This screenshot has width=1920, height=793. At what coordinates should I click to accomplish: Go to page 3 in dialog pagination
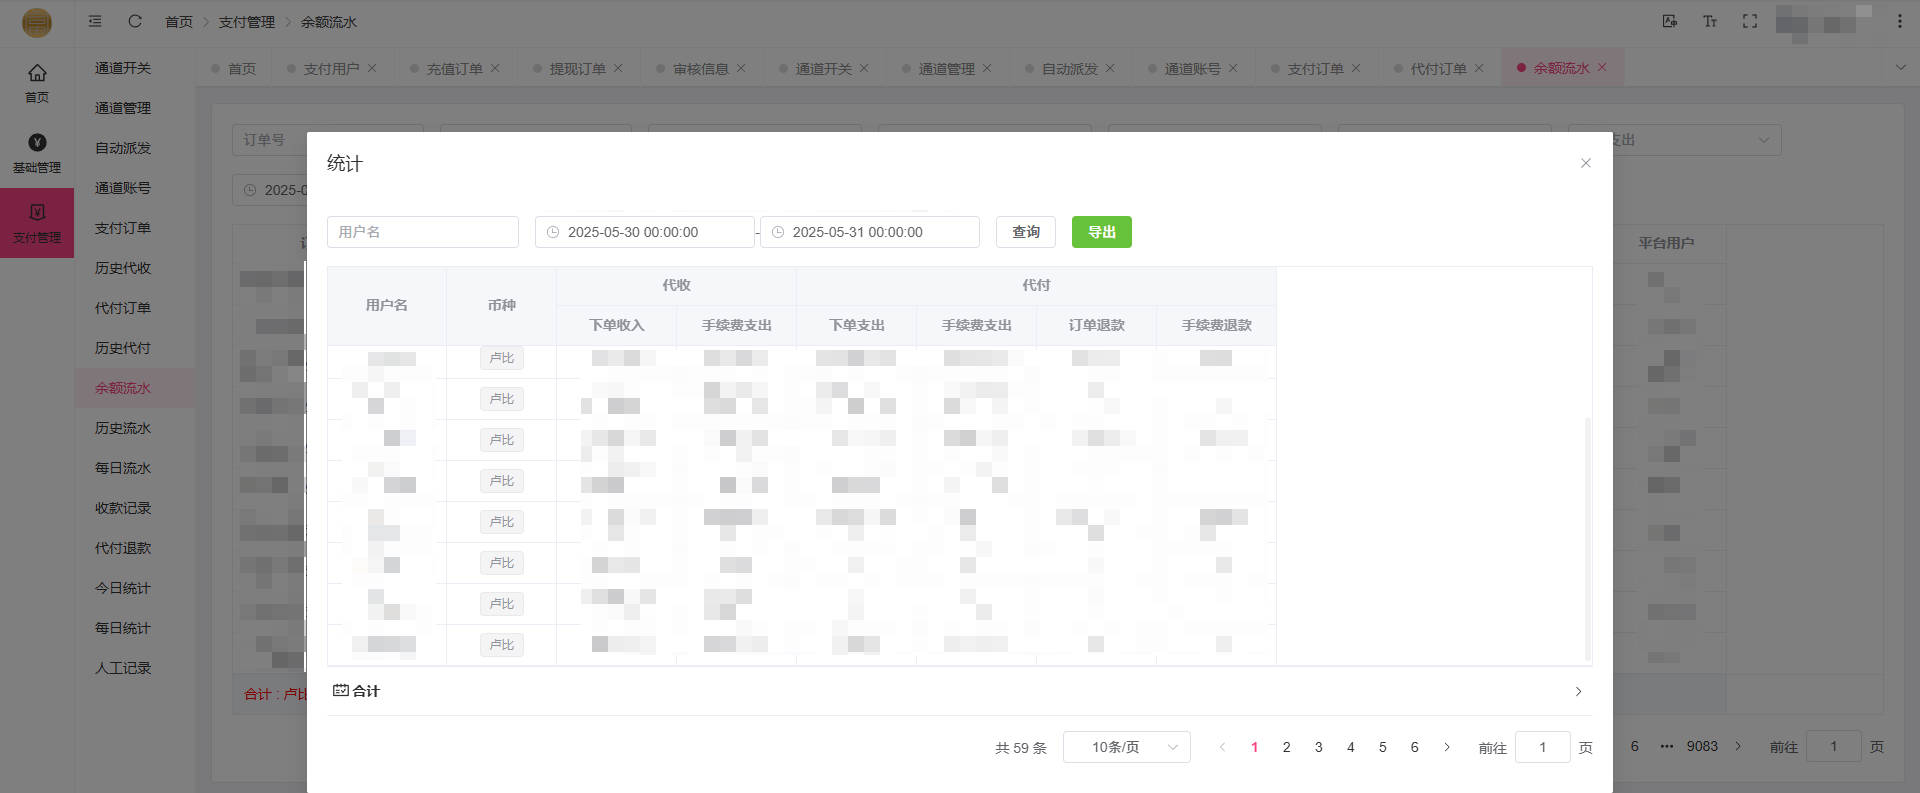pyautogui.click(x=1318, y=747)
